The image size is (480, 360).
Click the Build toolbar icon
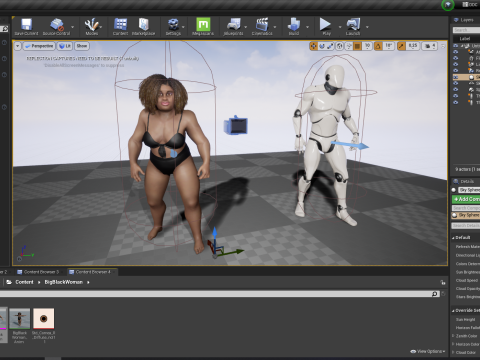click(x=294, y=27)
